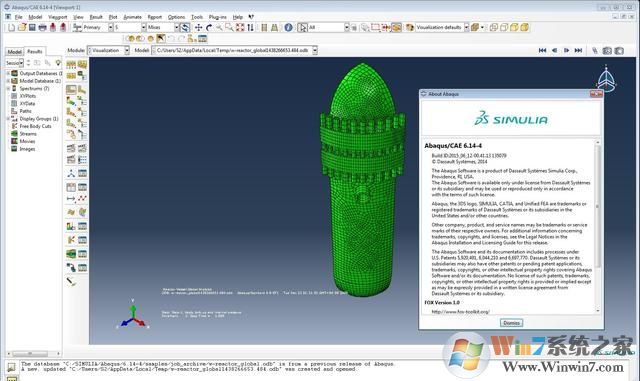
Task: Click the About dialog vertical scrollbar
Action: 598,227
